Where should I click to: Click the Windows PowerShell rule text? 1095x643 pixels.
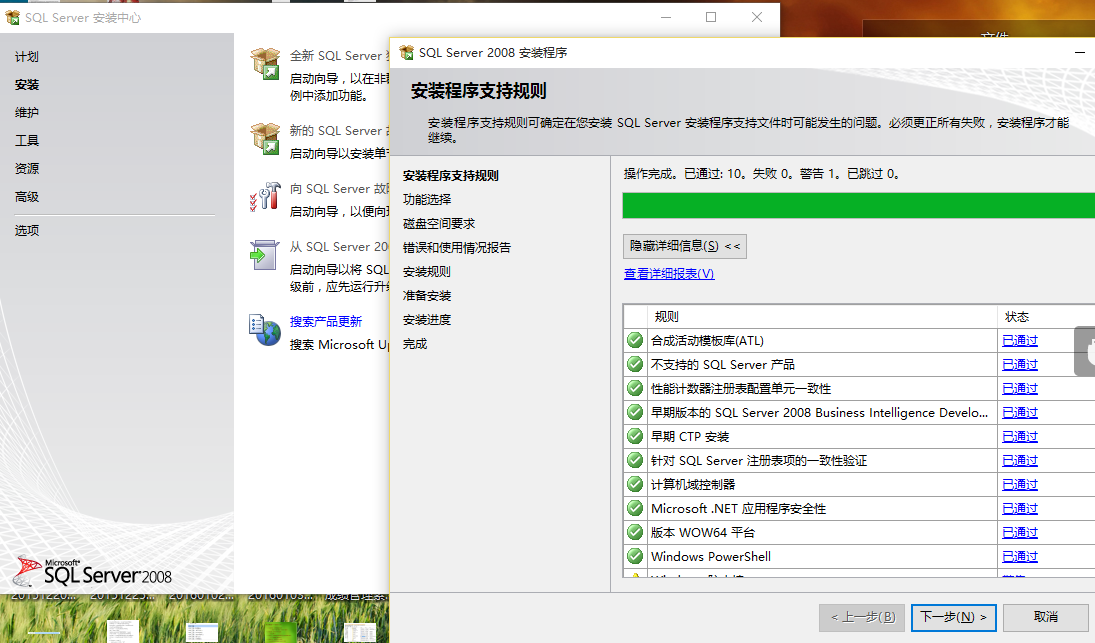click(x=711, y=556)
